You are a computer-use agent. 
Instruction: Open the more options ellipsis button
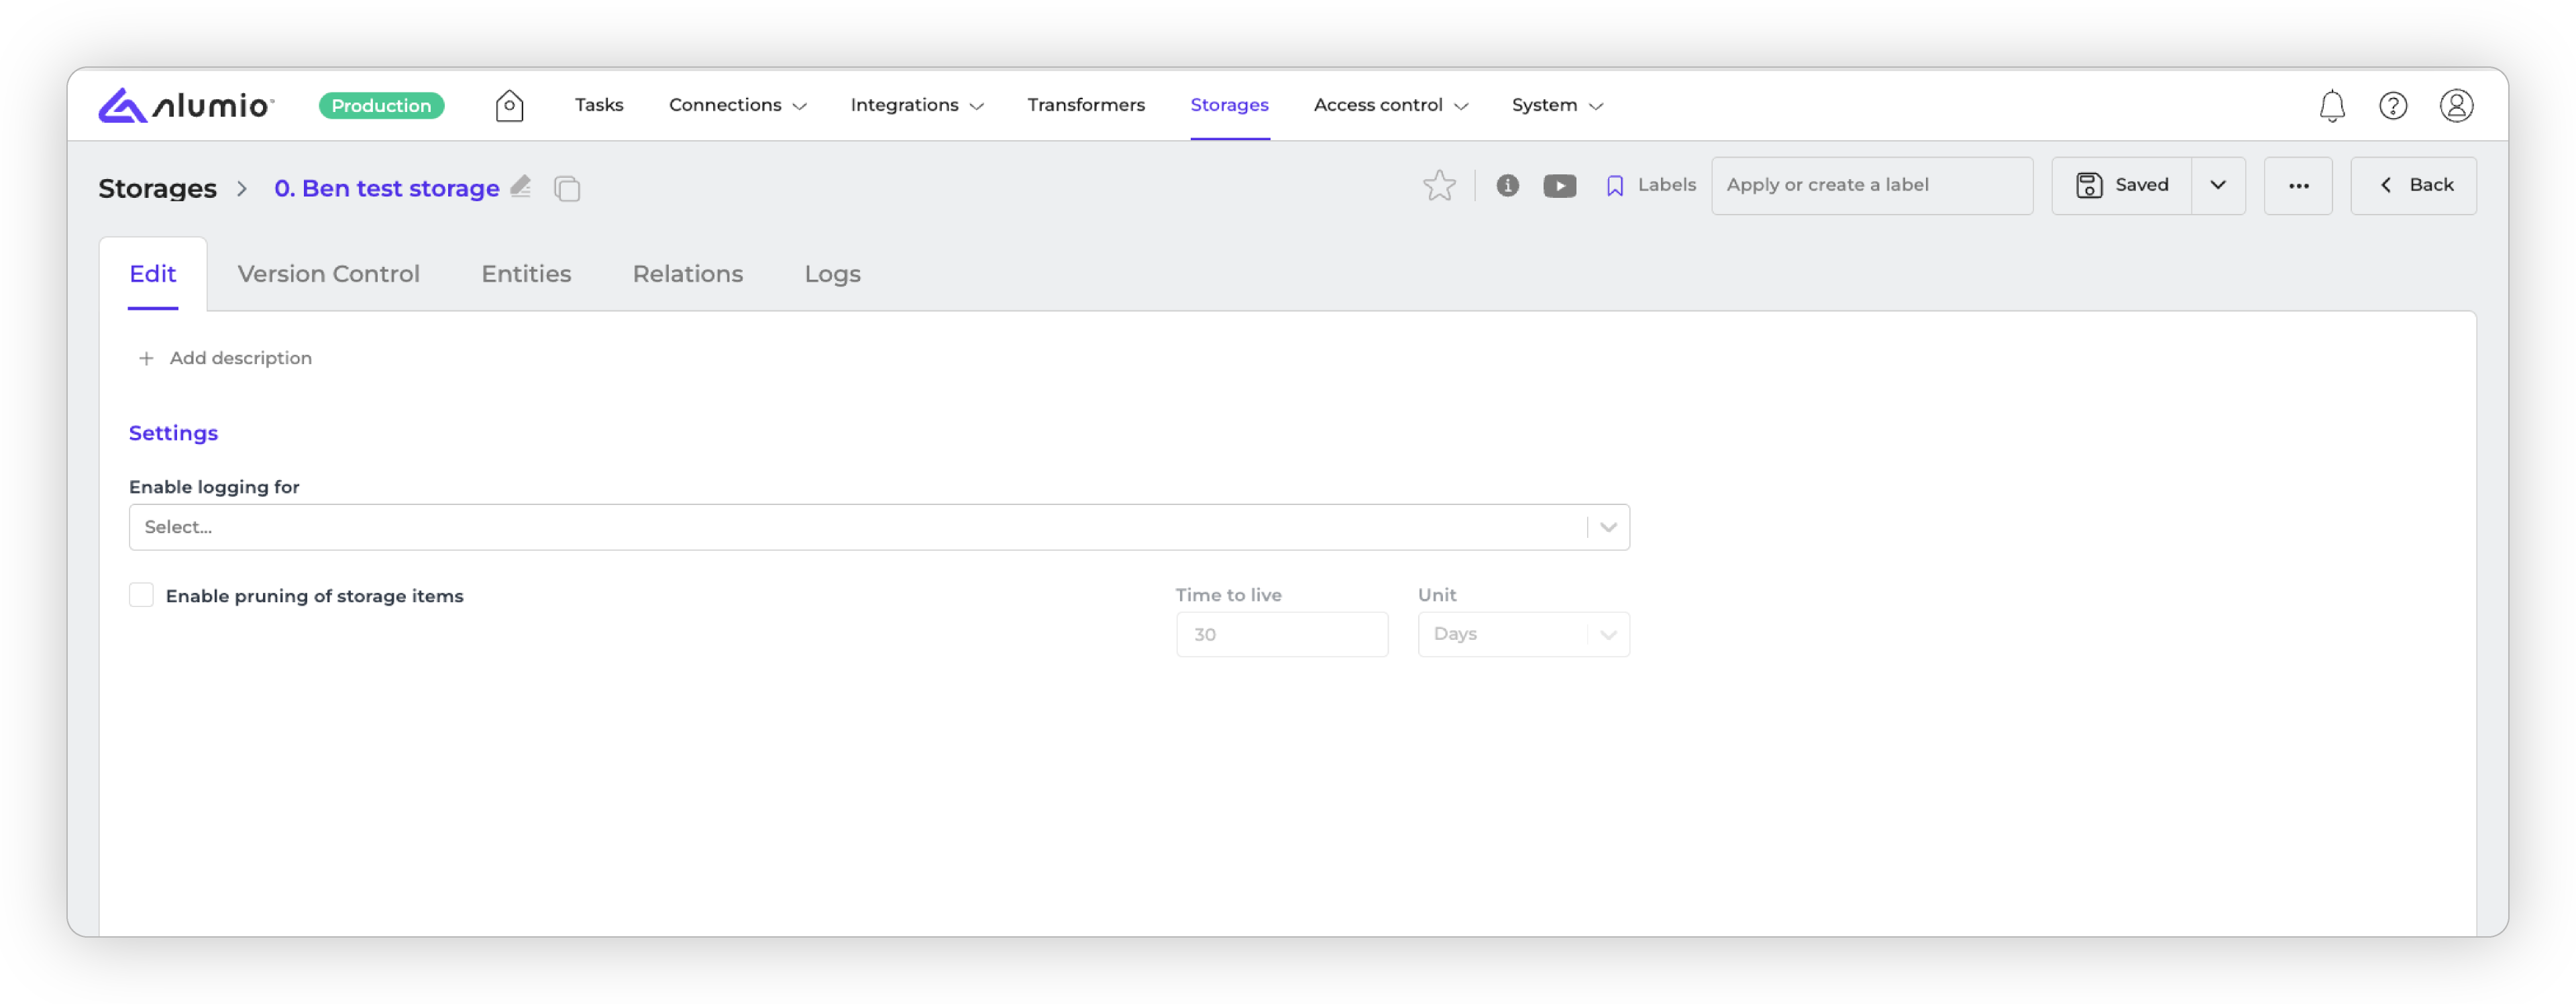2297,185
